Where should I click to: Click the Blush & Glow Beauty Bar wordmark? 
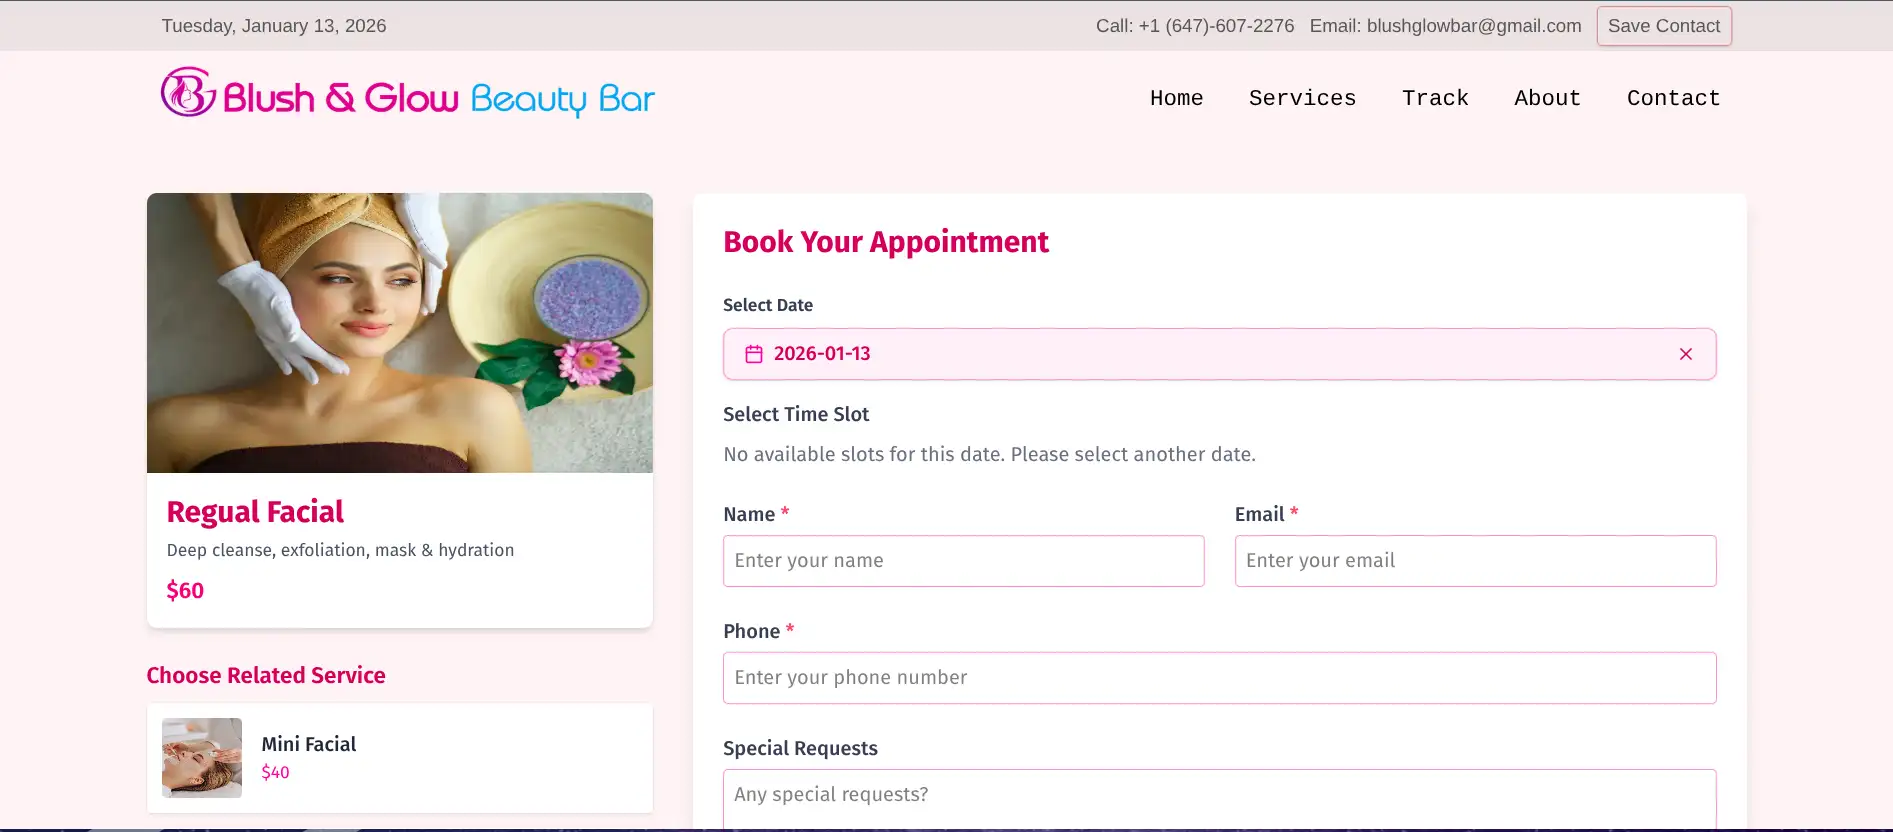[438, 98]
